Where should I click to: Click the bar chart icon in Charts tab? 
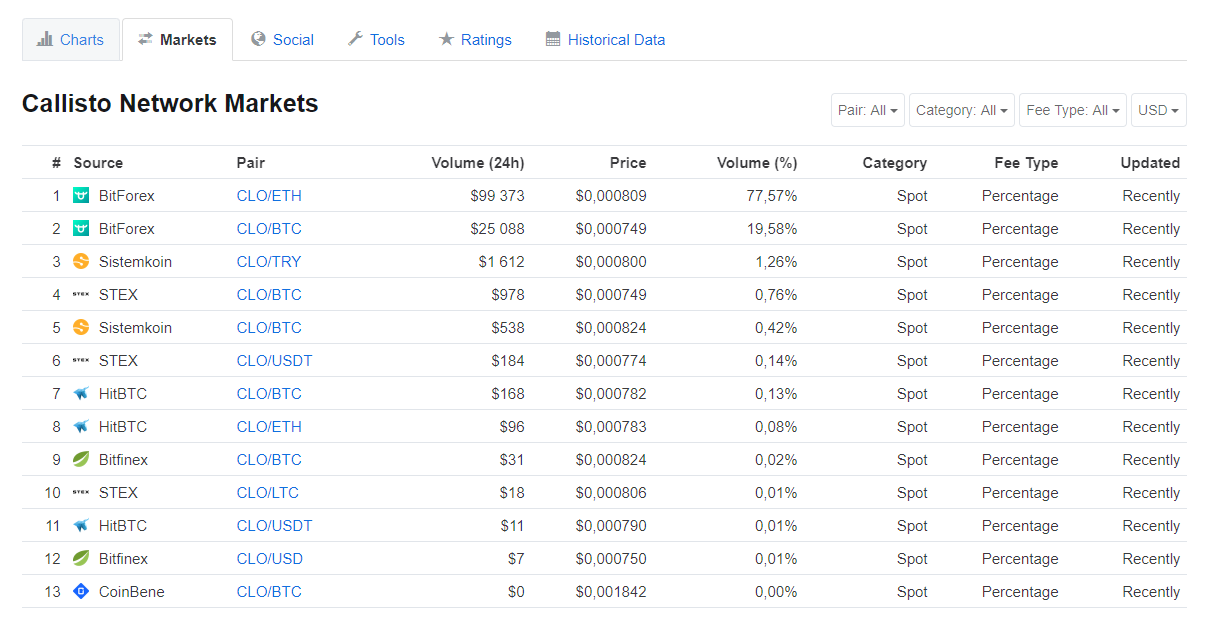45,40
